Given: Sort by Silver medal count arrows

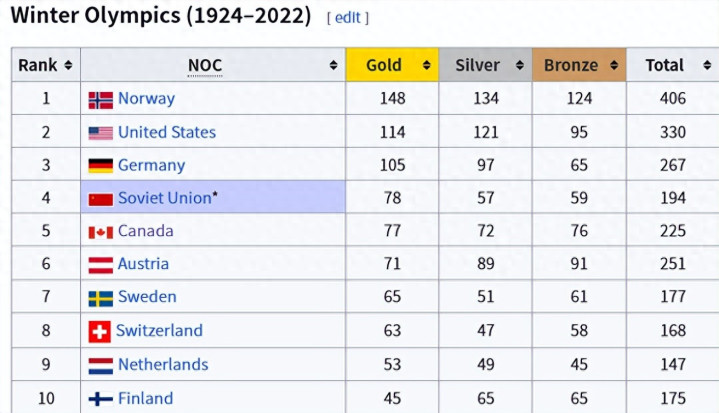Looking at the screenshot, I should (x=520, y=66).
